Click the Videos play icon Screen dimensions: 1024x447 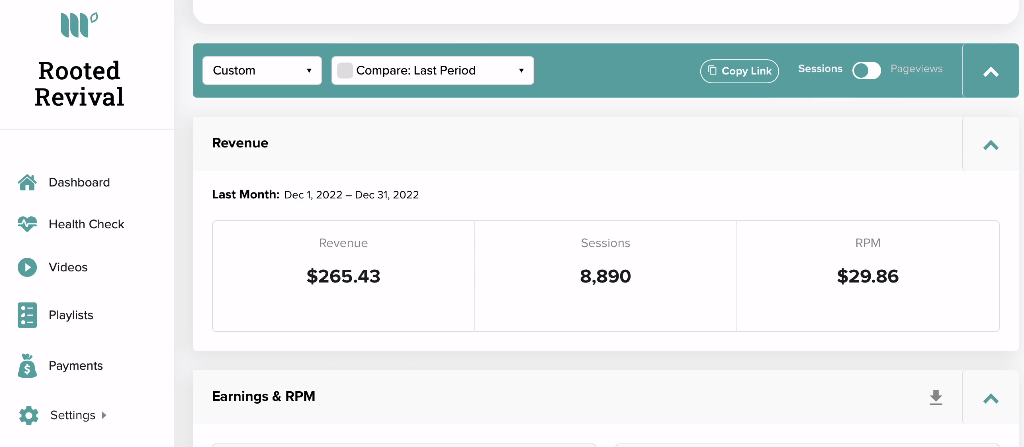pyautogui.click(x=27, y=267)
